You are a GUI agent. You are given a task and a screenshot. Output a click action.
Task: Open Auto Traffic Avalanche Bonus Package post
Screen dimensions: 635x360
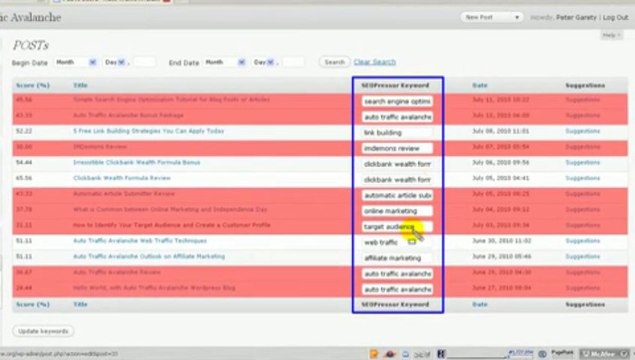tap(128, 115)
